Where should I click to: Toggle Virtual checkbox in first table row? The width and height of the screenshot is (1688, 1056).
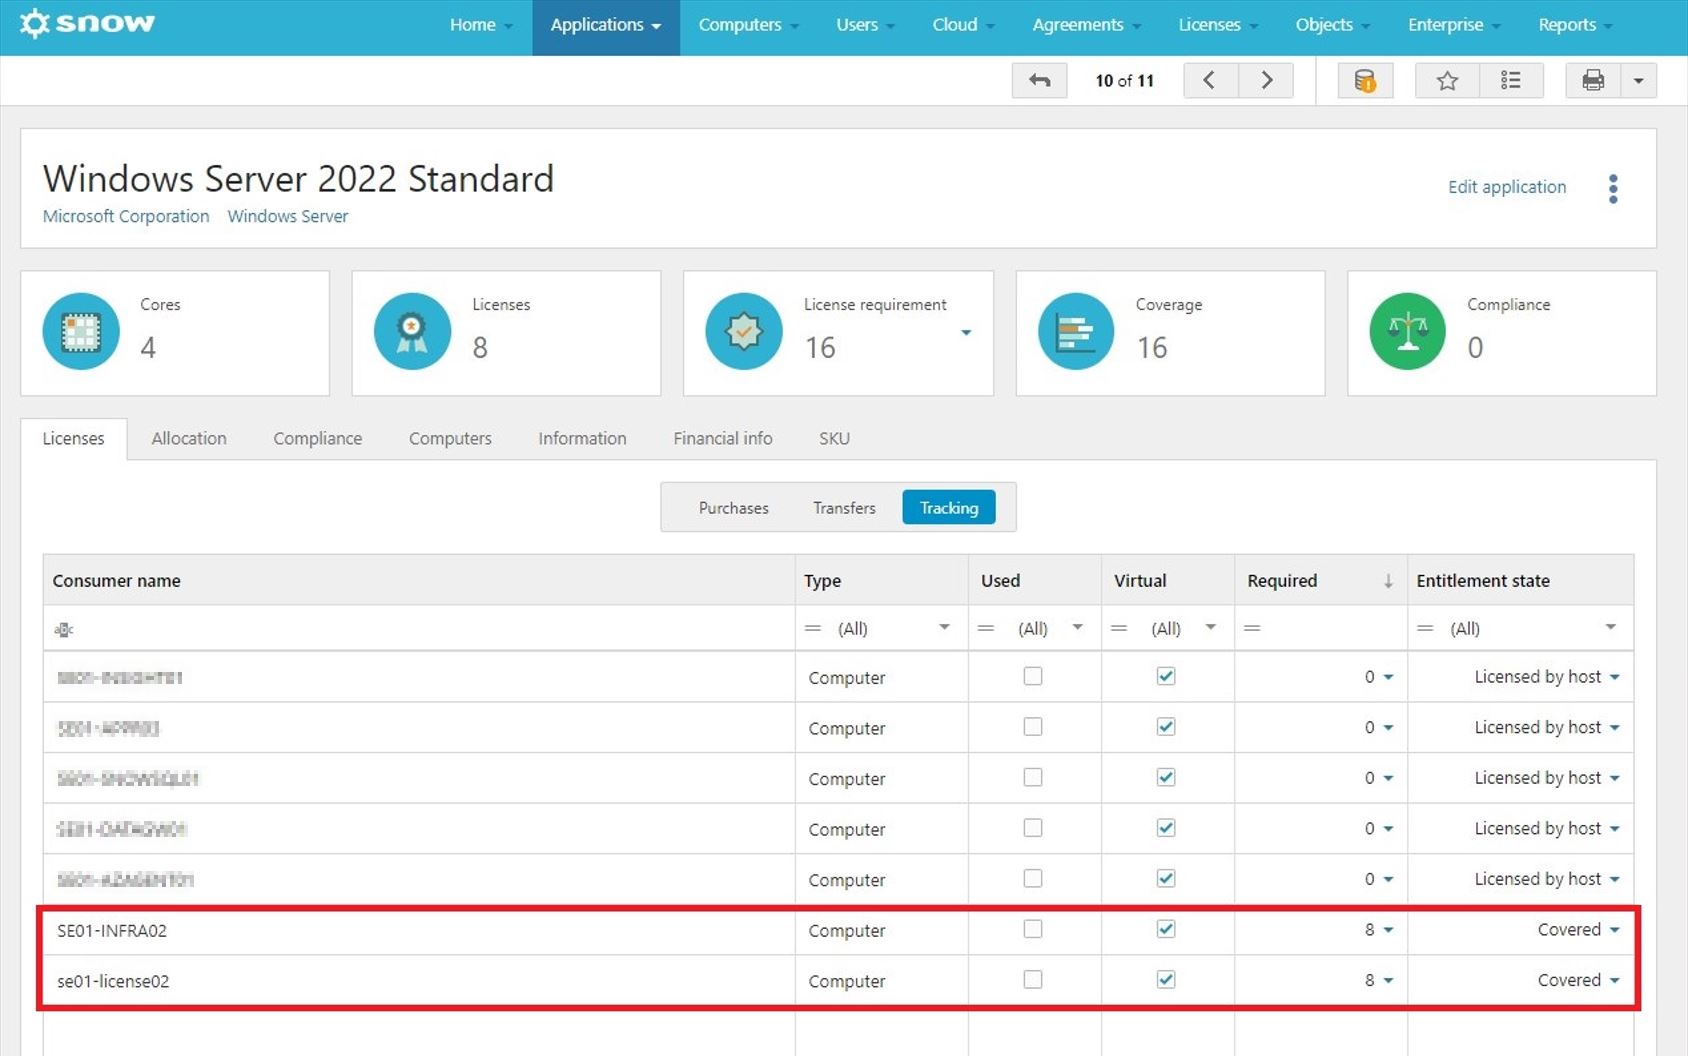(x=1166, y=676)
